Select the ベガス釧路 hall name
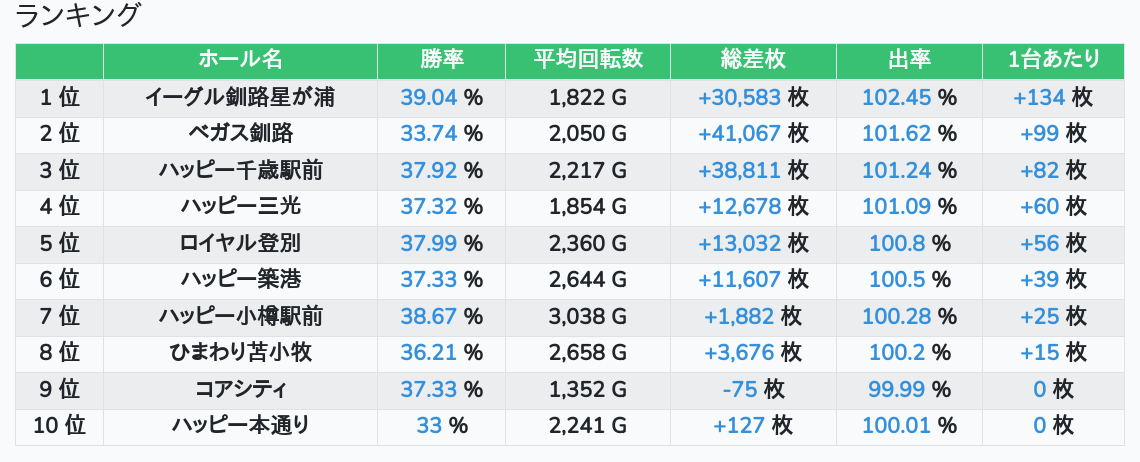The image size is (1140, 462). pos(240,133)
